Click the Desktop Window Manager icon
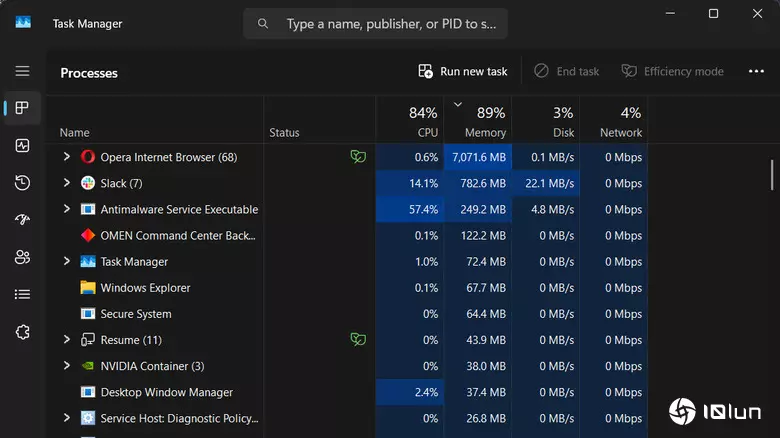Image resolution: width=780 pixels, height=438 pixels. [x=88, y=392]
